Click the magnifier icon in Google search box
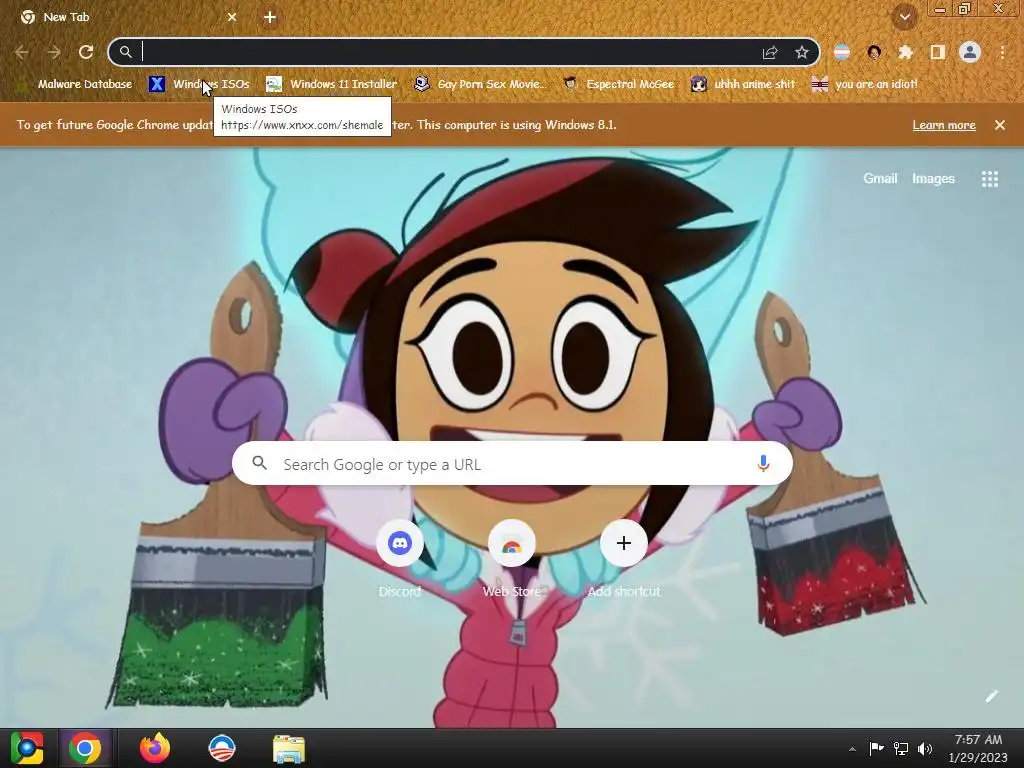This screenshot has width=1024, height=768. pyautogui.click(x=259, y=463)
